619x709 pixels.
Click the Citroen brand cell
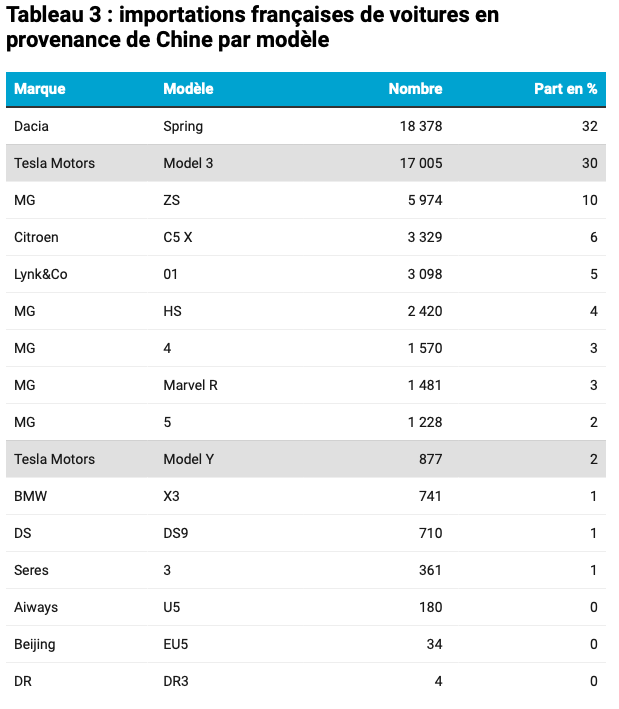(x=36, y=237)
